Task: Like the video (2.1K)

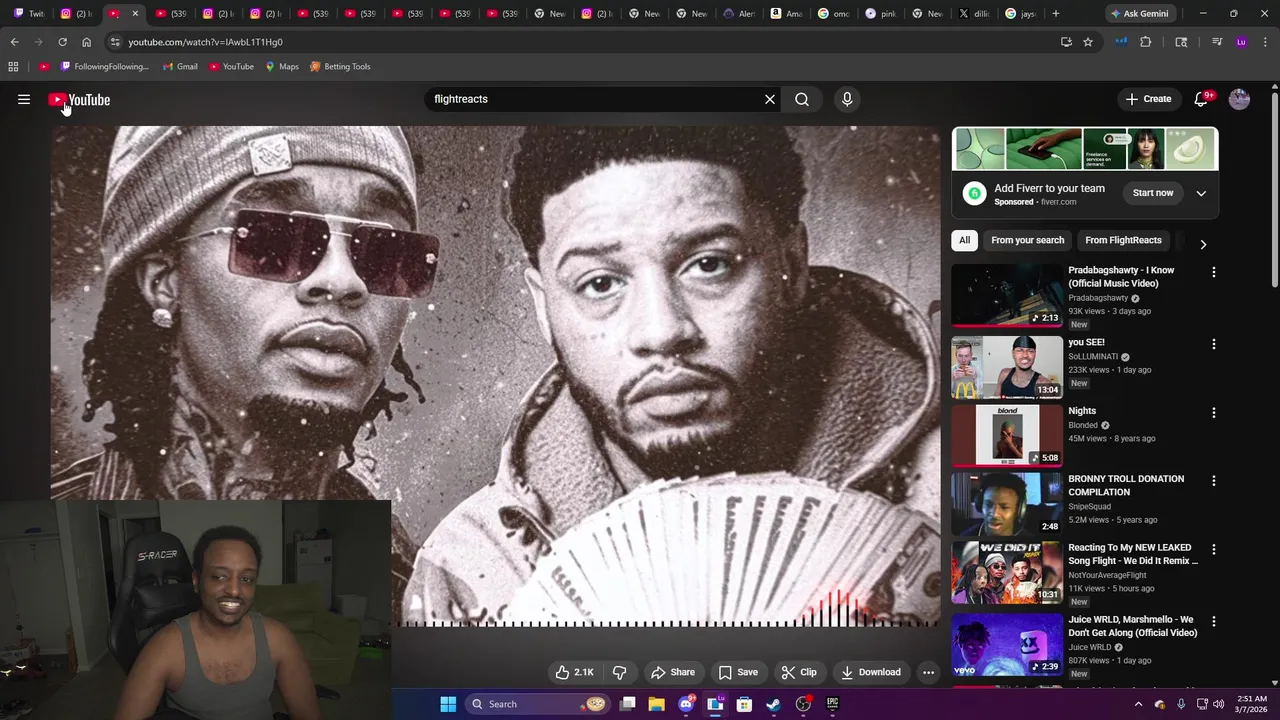Action: pos(574,672)
